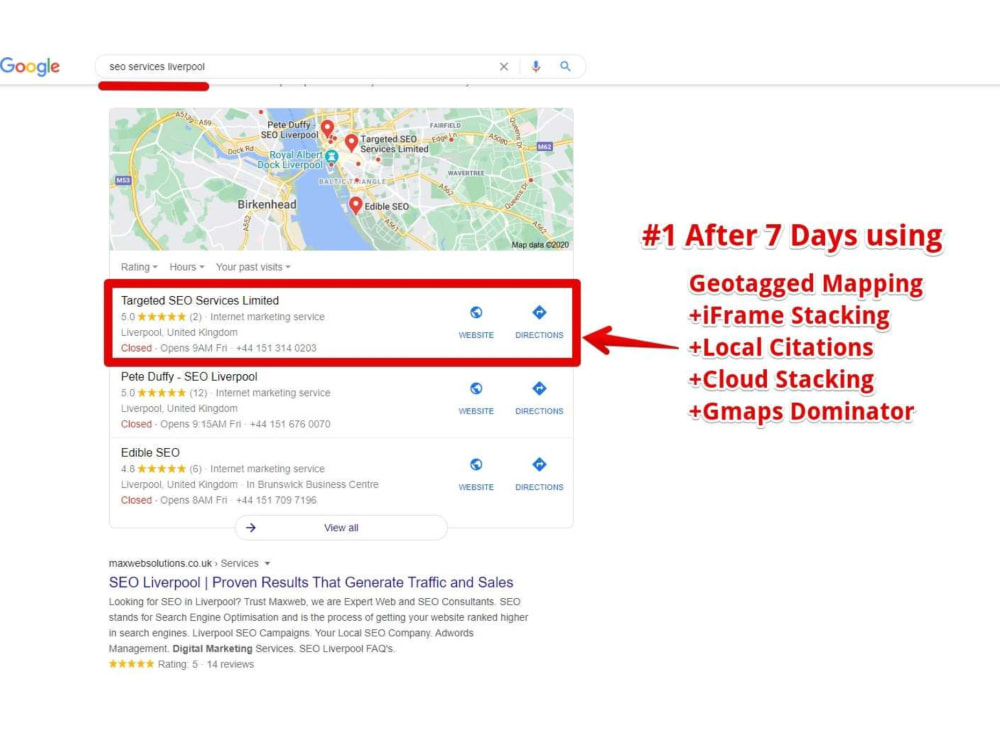Start voice search with microphone icon
Viewport: 1000px width, 750px height.
pos(536,66)
